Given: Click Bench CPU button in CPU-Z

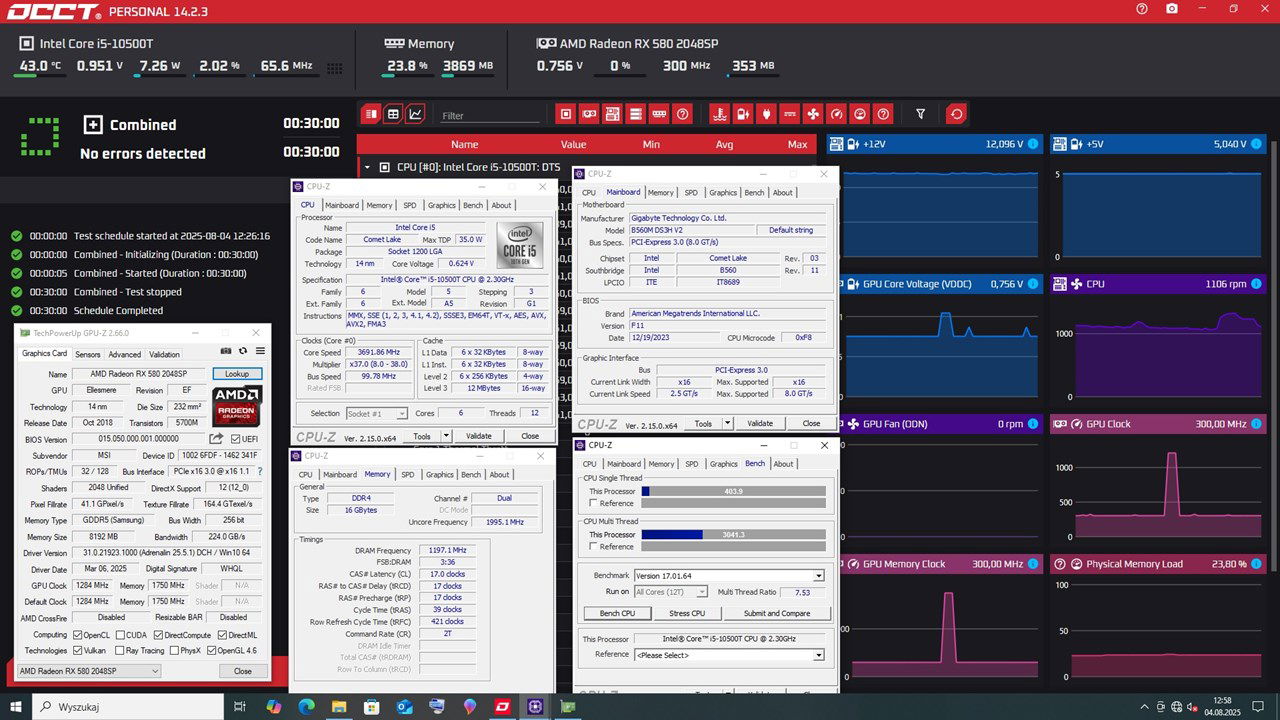Looking at the screenshot, I should click(617, 613).
